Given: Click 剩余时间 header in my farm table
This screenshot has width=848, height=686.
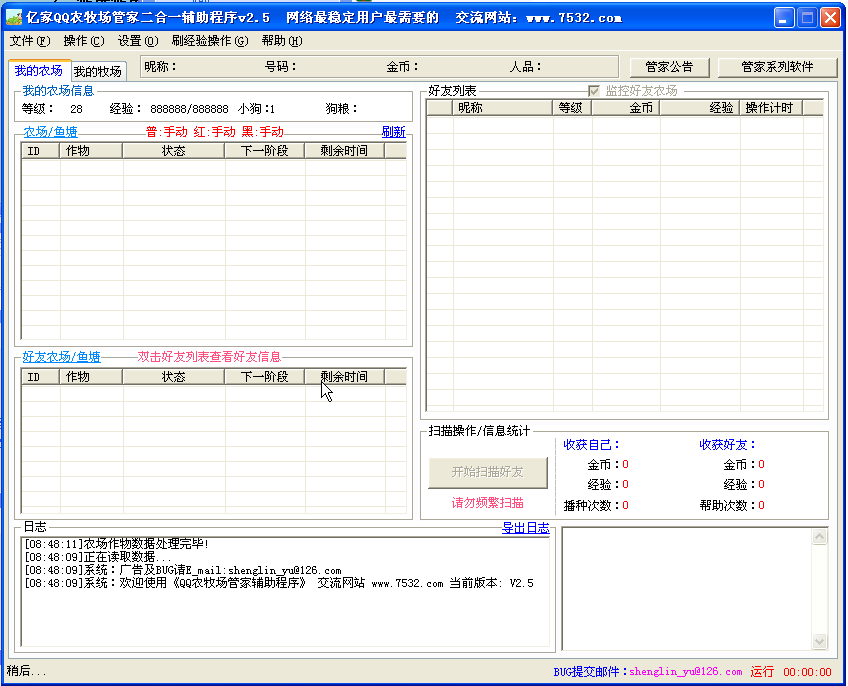Looking at the screenshot, I should pyautogui.click(x=344, y=151).
